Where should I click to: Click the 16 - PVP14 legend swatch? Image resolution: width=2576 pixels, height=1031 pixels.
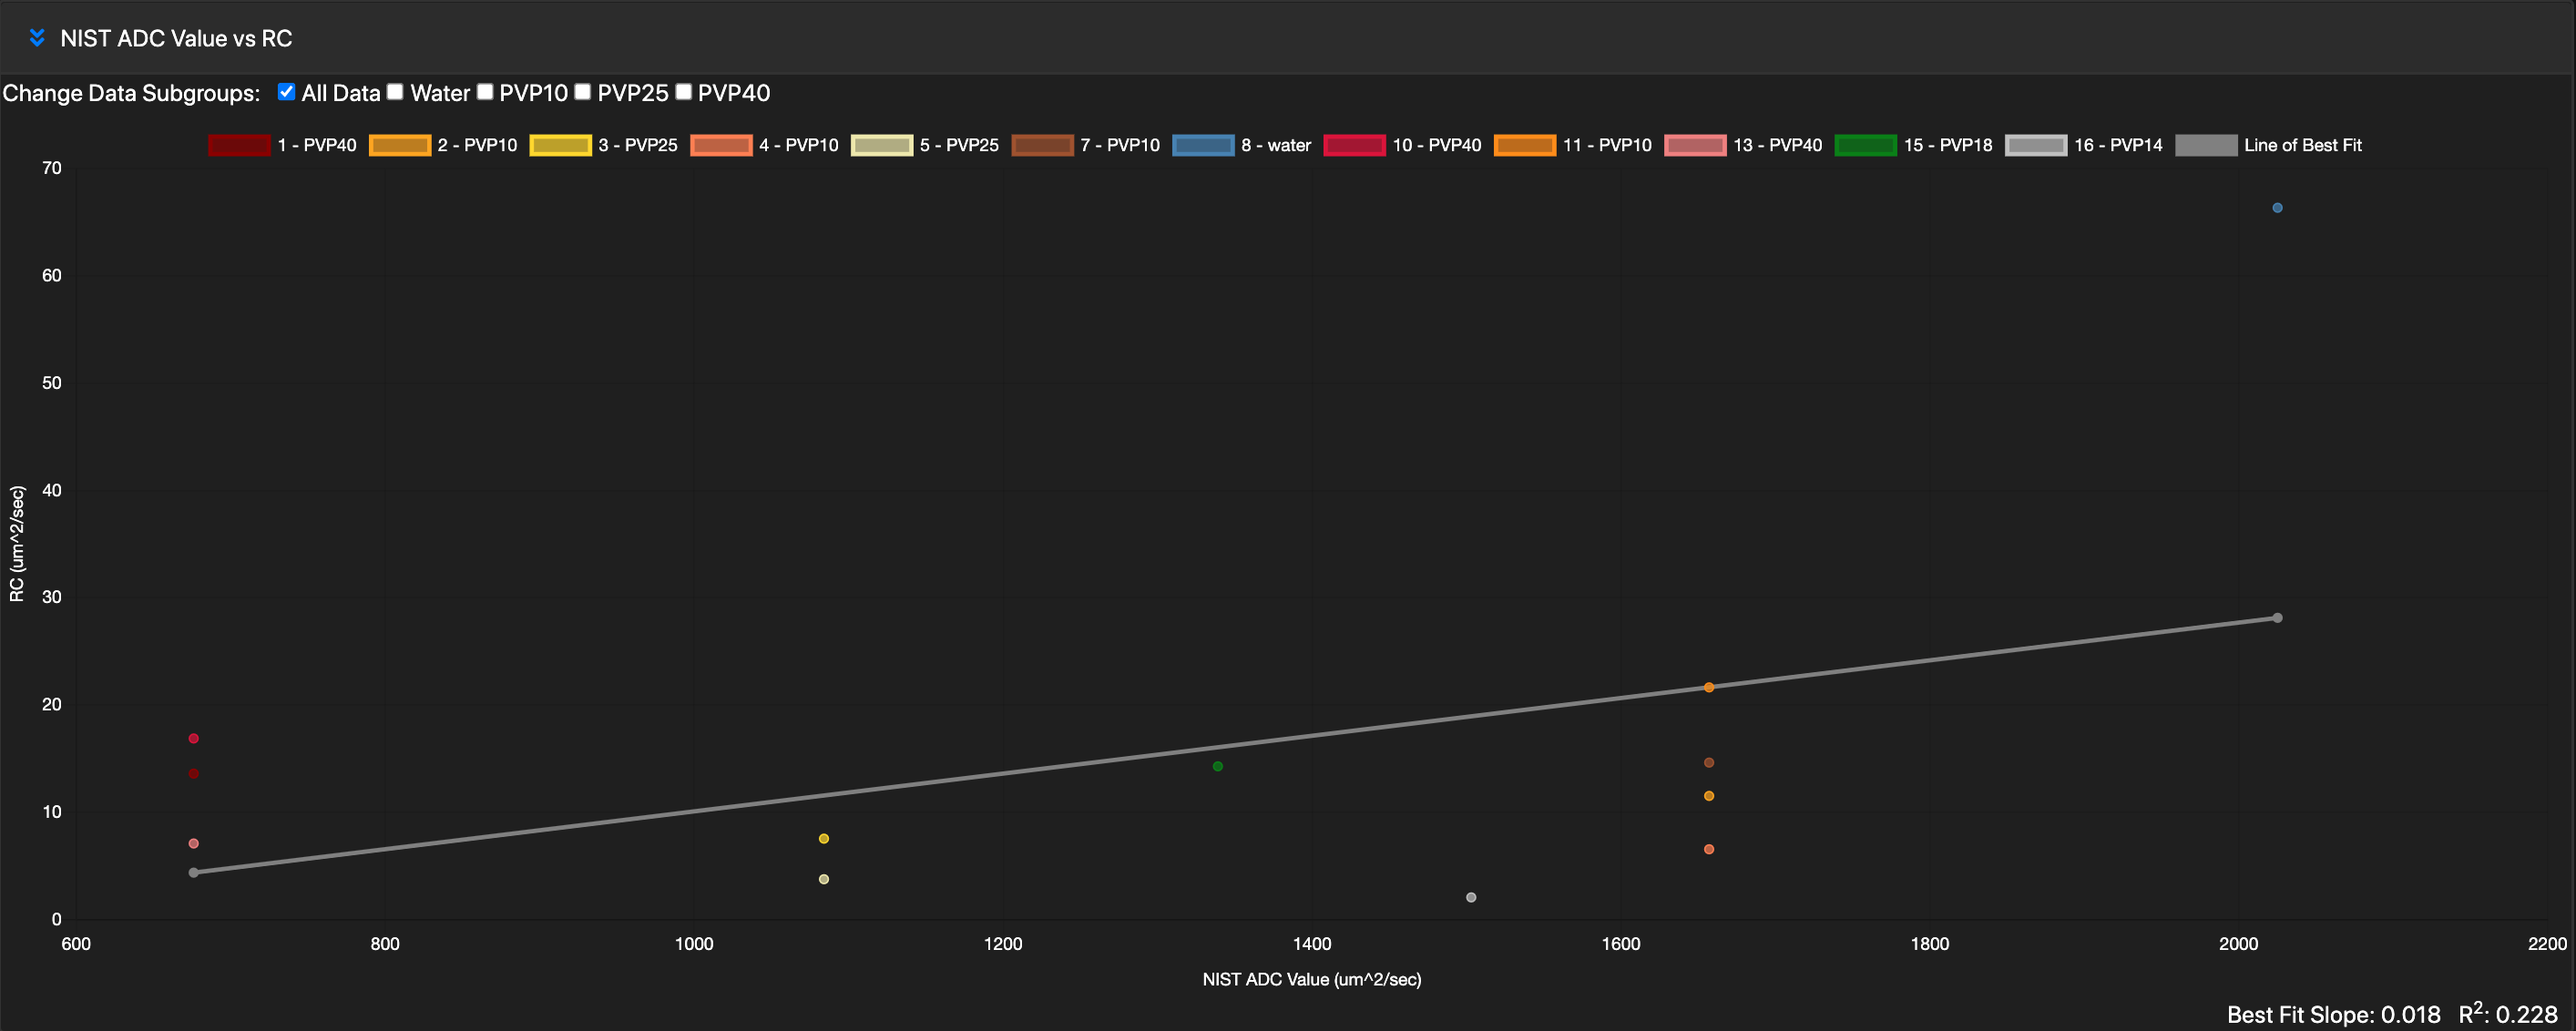pyautogui.click(x=2035, y=145)
